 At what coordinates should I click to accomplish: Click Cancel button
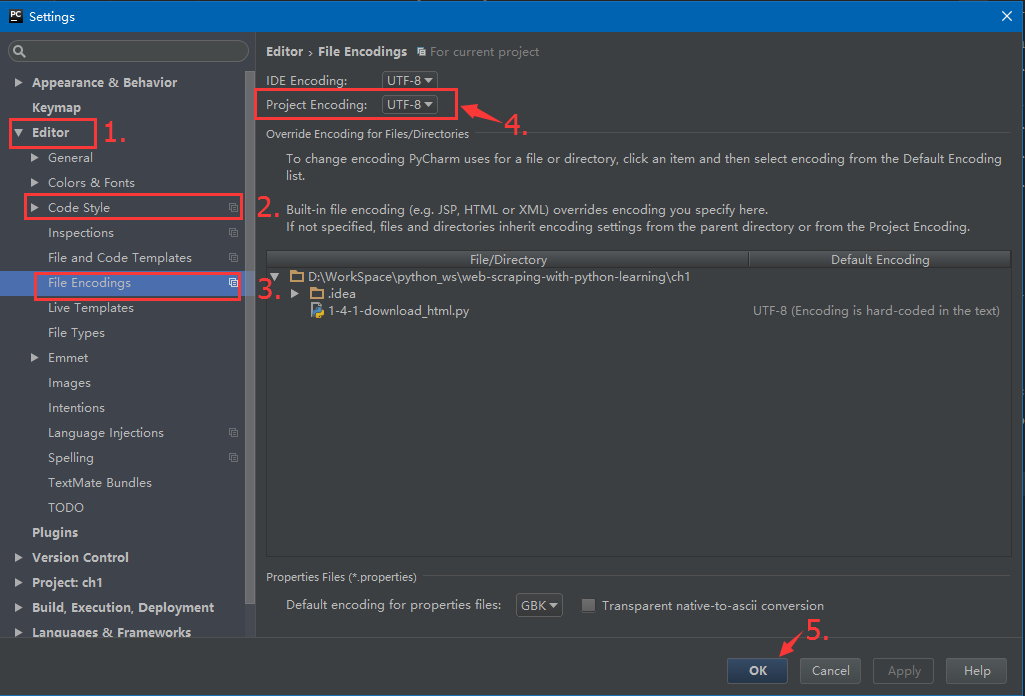point(830,671)
